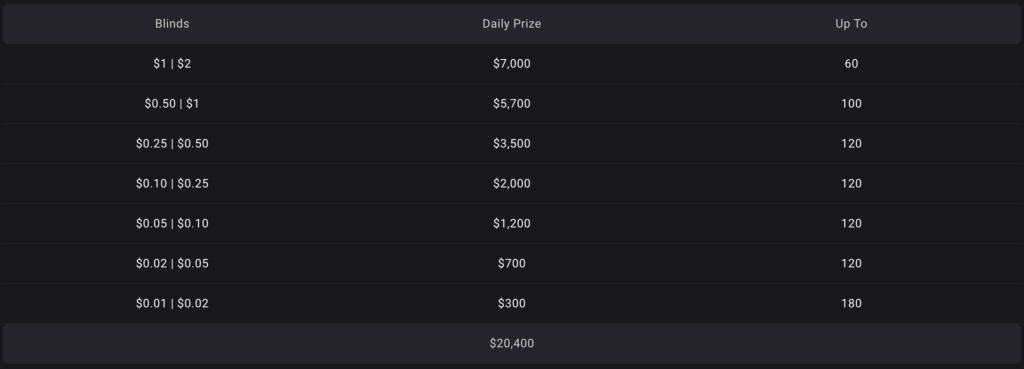Select the $0.50 | $1 blinds cell
1024x369 pixels.
tap(172, 104)
